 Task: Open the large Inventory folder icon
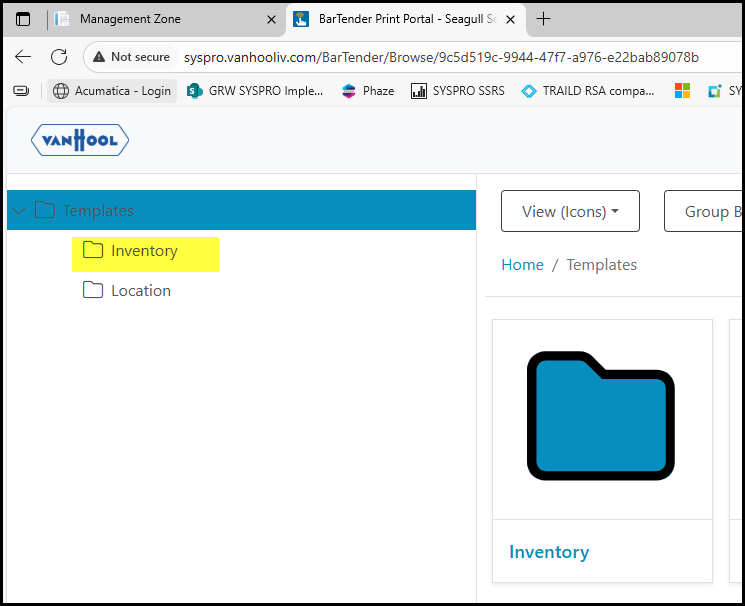pos(601,416)
